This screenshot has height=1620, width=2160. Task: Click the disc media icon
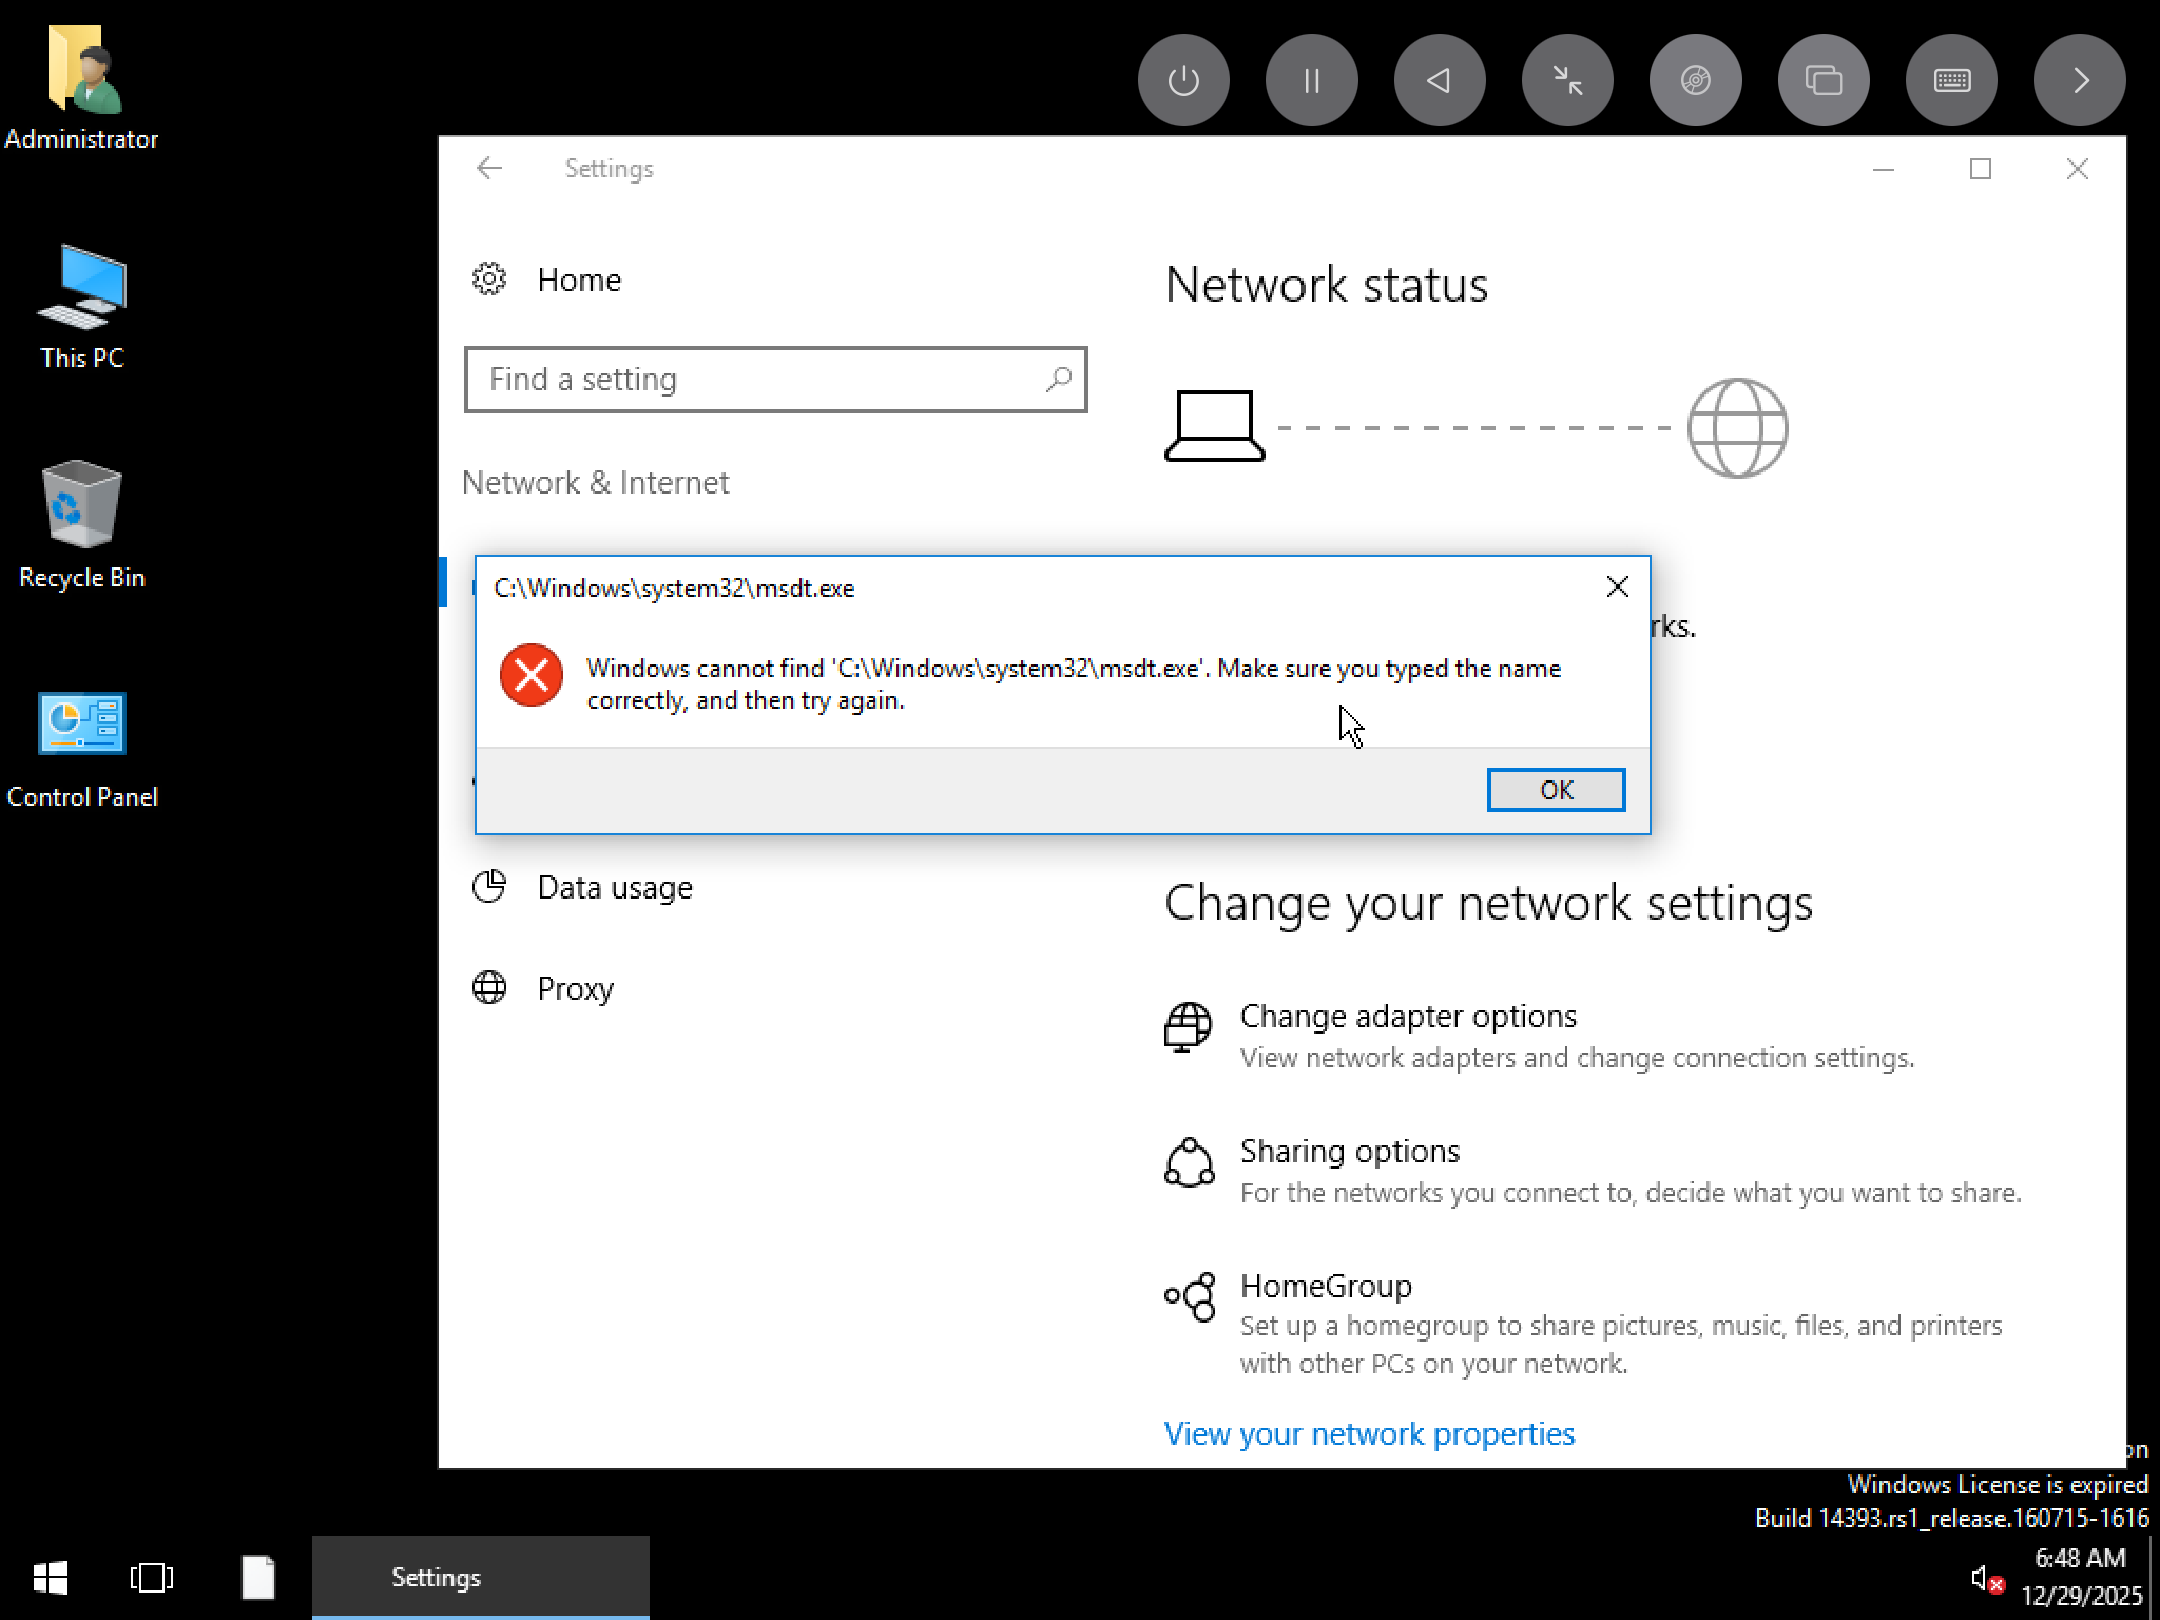pyautogui.click(x=1695, y=80)
